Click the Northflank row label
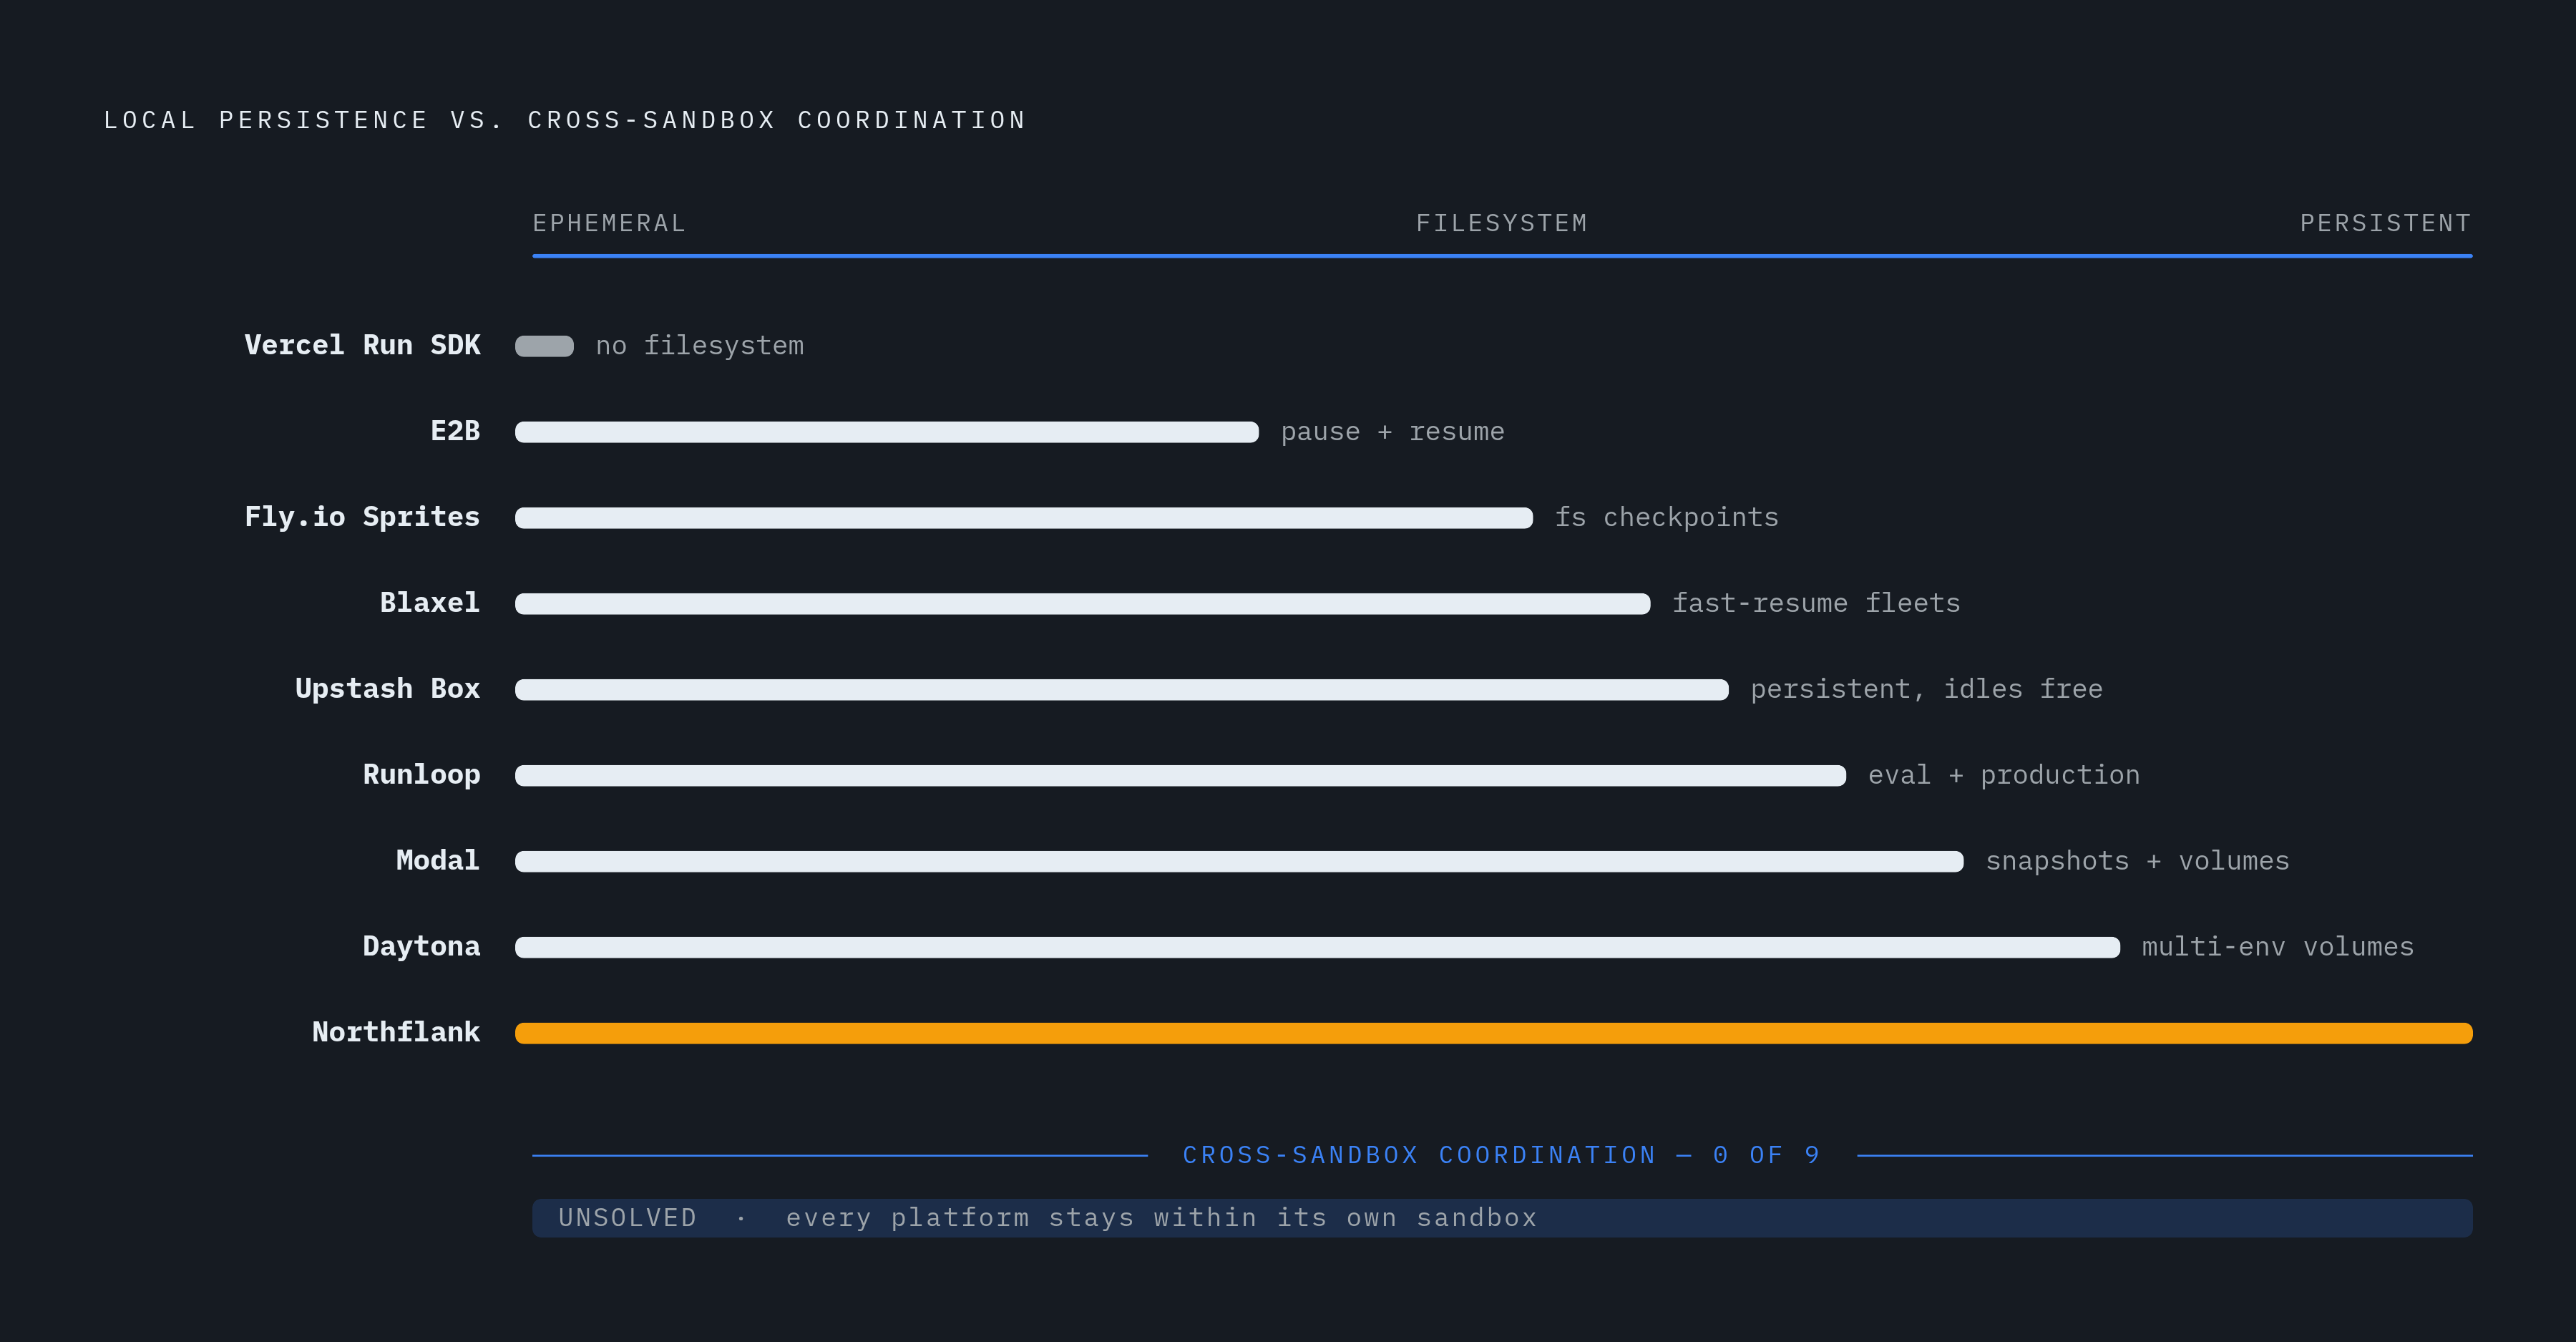Image resolution: width=2576 pixels, height=1342 pixels. 396,1033
